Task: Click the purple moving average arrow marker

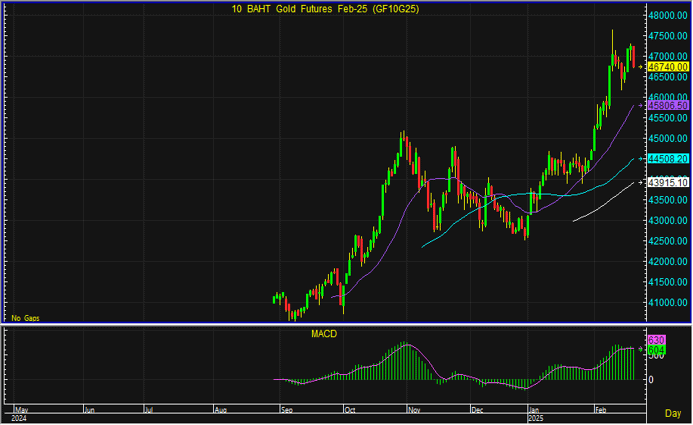Action: tap(642, 105)
